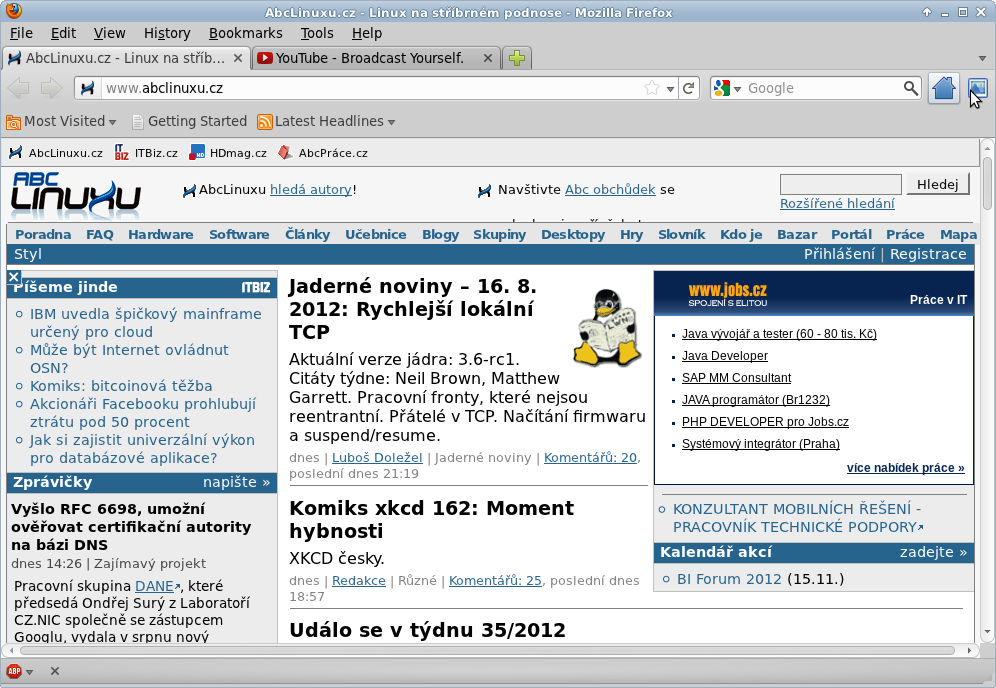
Task: Click the picture icon right of Home
Action: pyautogui.click(x=978, y=88)
